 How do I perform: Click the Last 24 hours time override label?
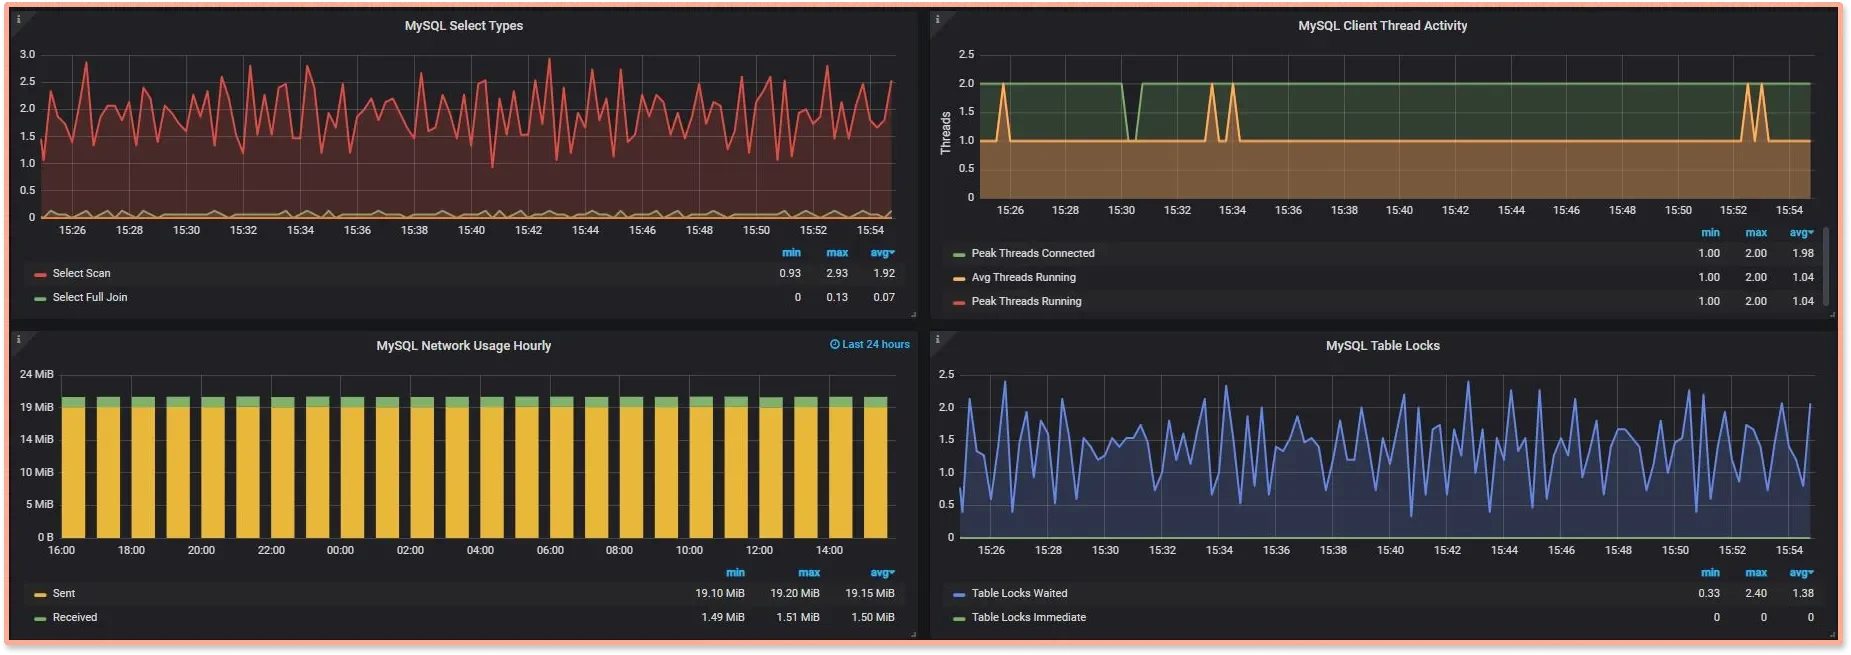[876, 344]
